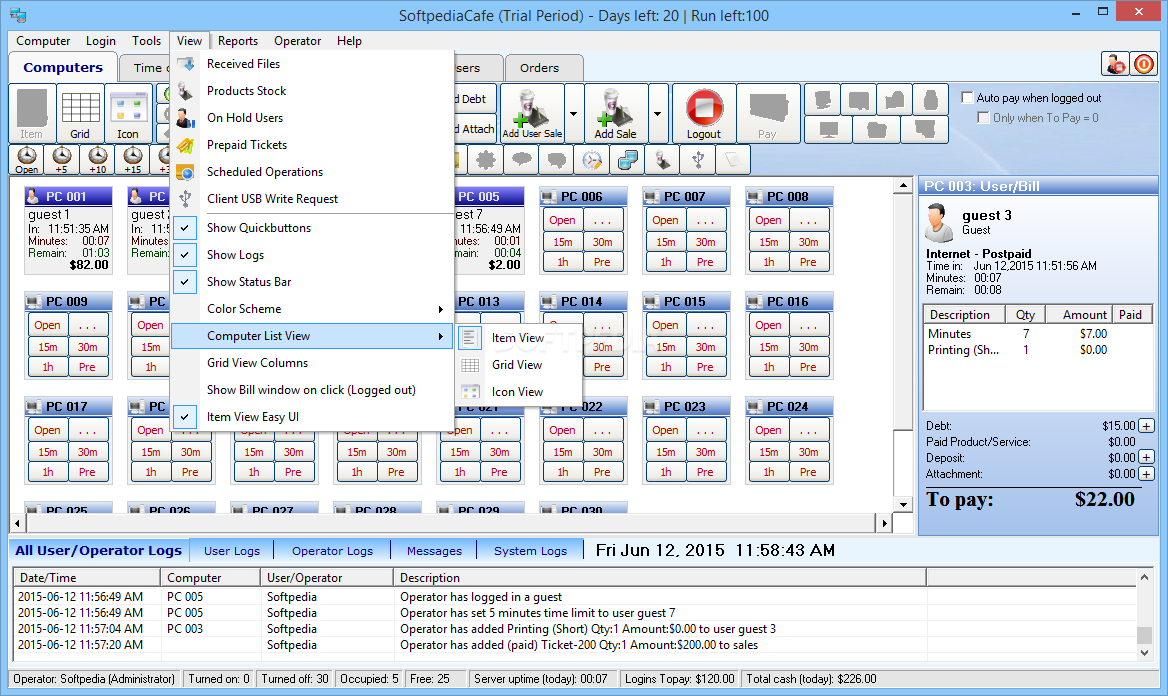Image resolution: width=1168 pixels, height=696 pixels.
Task: Add 5 minutes with the +5 quickbutton
Action: [x=61, y=159]
